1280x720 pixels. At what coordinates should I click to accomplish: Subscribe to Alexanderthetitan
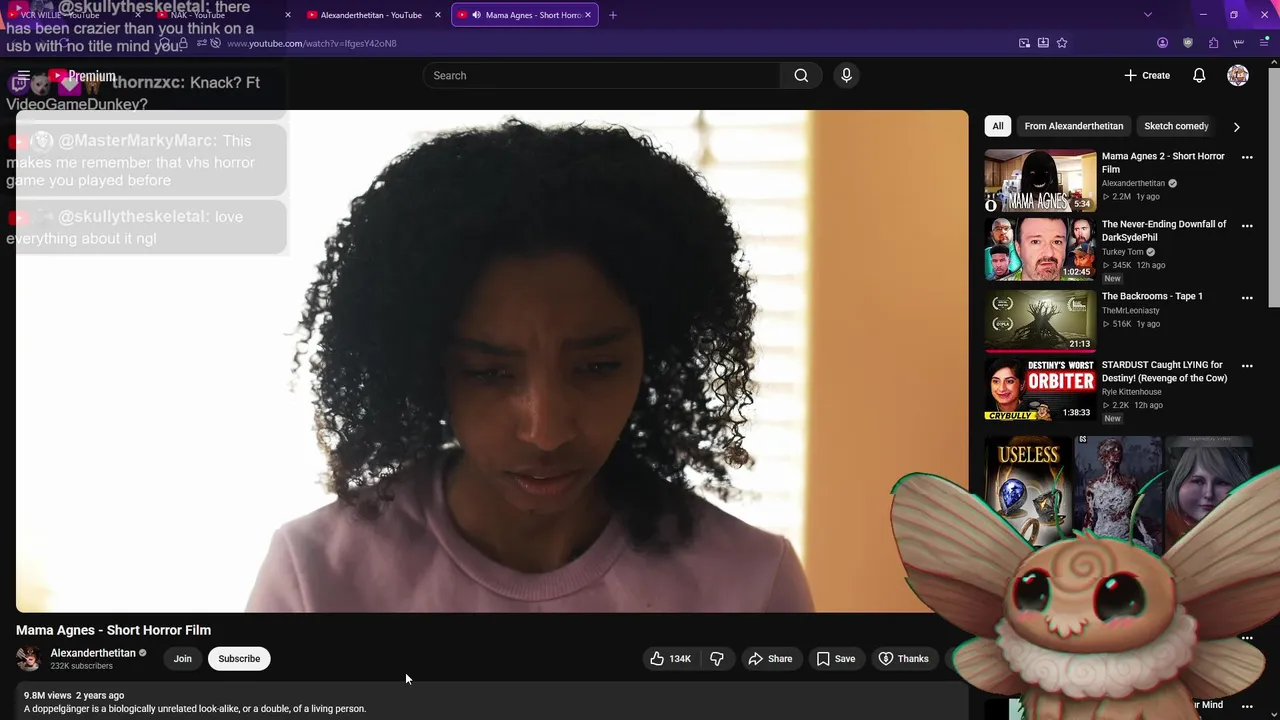click(239, 658)
